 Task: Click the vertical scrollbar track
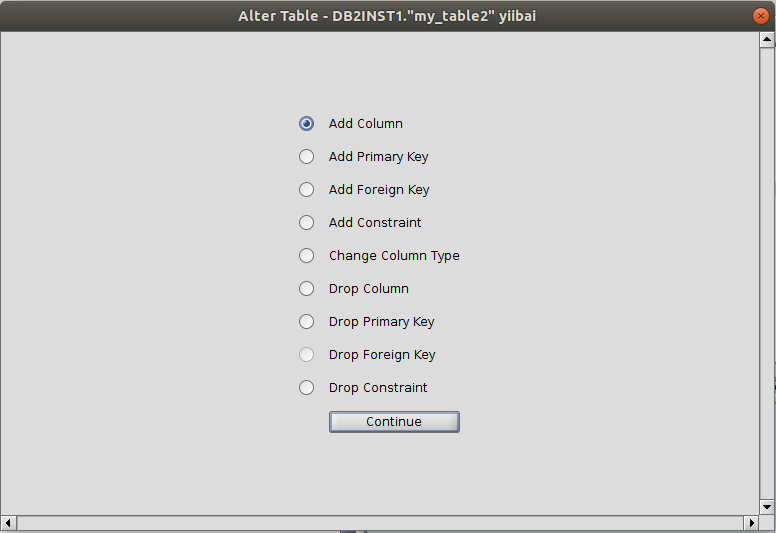point(767,270)
